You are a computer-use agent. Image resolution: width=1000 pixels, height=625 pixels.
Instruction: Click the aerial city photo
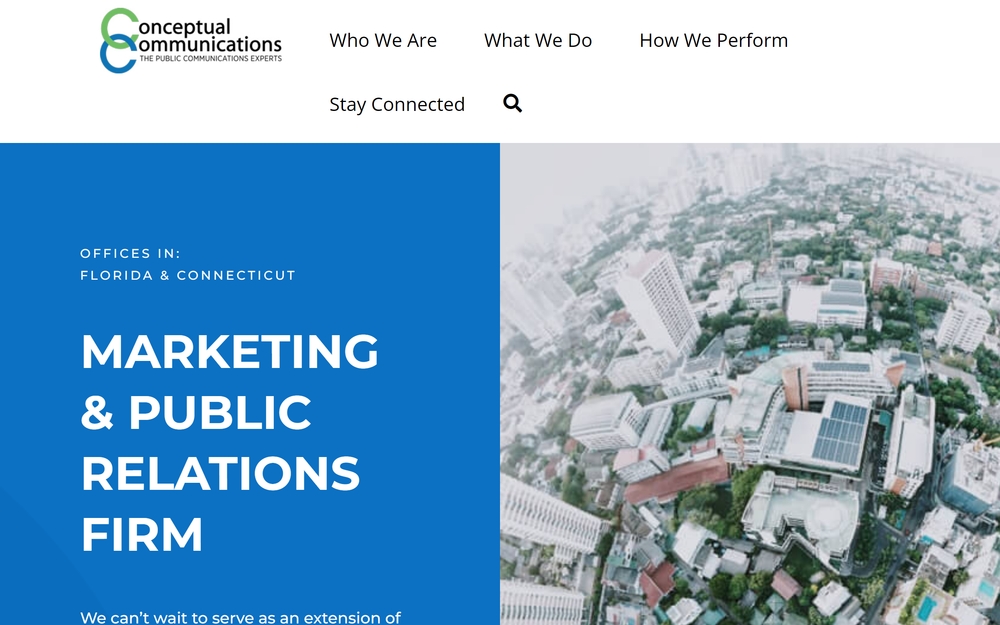pyautogui.click(x=750, y=384)
